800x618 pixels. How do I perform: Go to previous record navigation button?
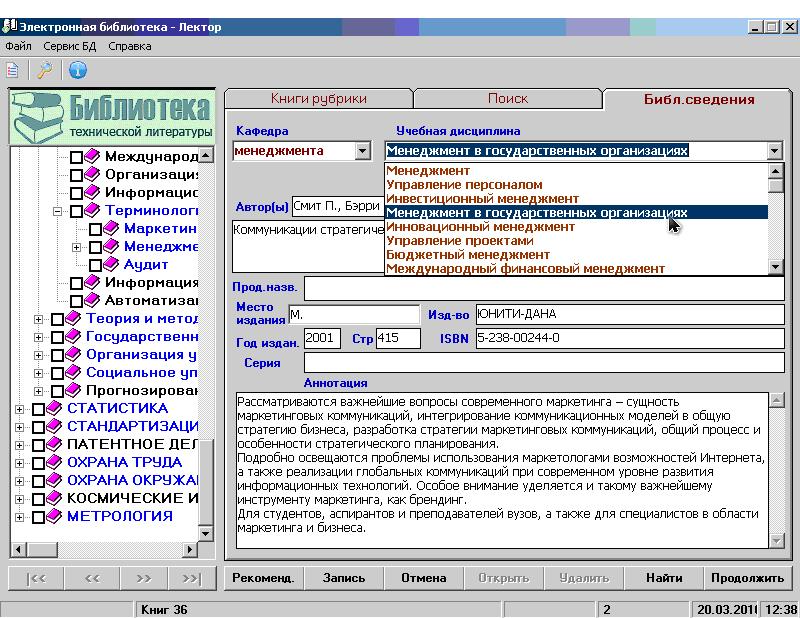[92, 578]
